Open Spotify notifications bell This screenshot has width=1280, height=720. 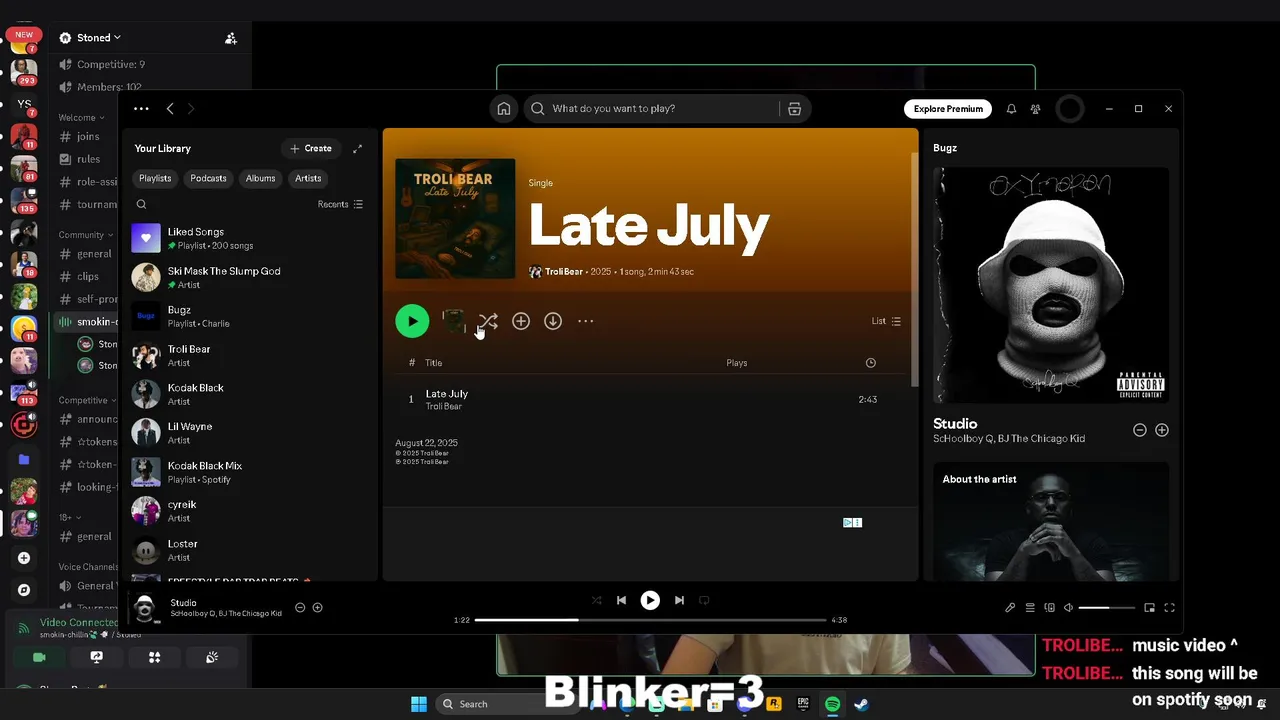tap(1011, 109)
